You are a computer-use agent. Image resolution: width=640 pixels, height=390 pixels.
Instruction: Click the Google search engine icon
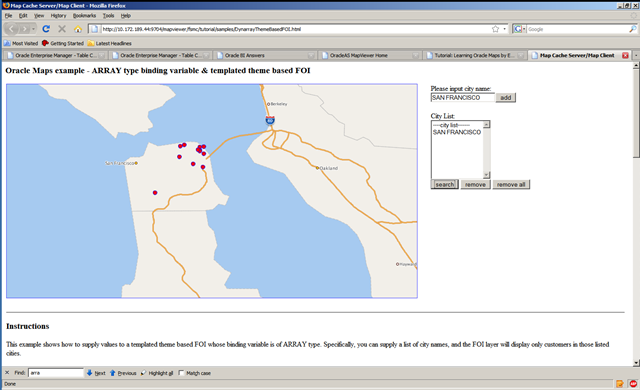518,29
